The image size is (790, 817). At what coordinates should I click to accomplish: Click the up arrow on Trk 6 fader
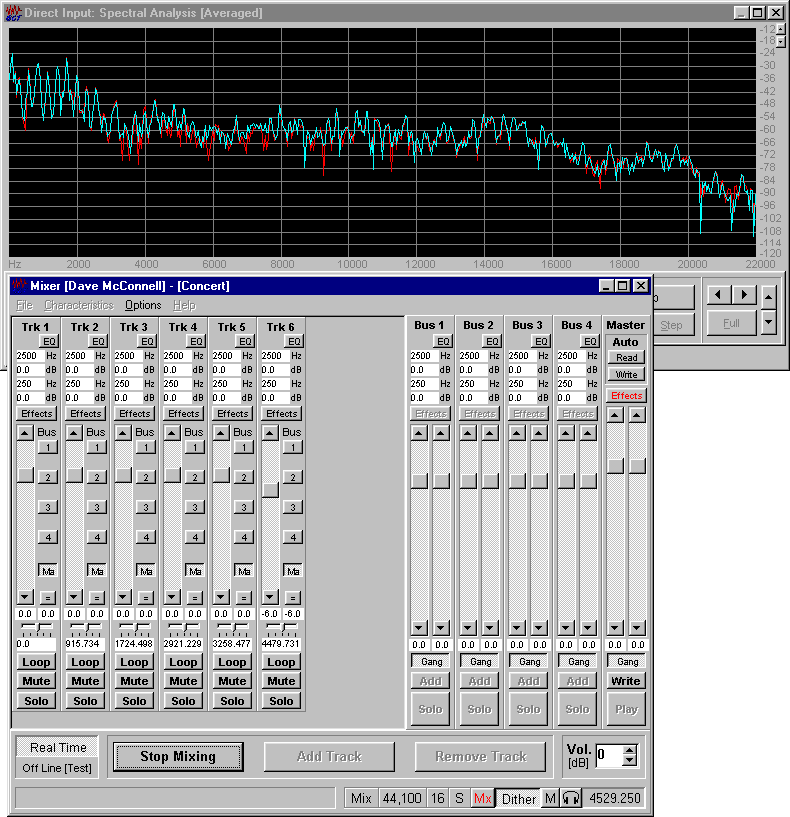270,432
